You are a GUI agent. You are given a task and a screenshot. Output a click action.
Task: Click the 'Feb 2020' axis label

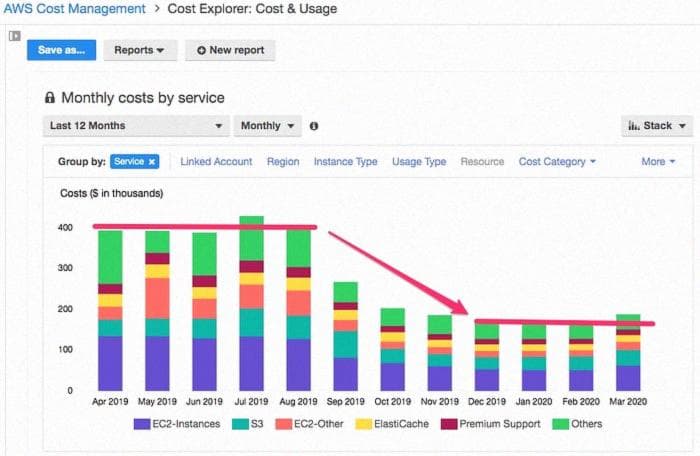coord(581,402)
